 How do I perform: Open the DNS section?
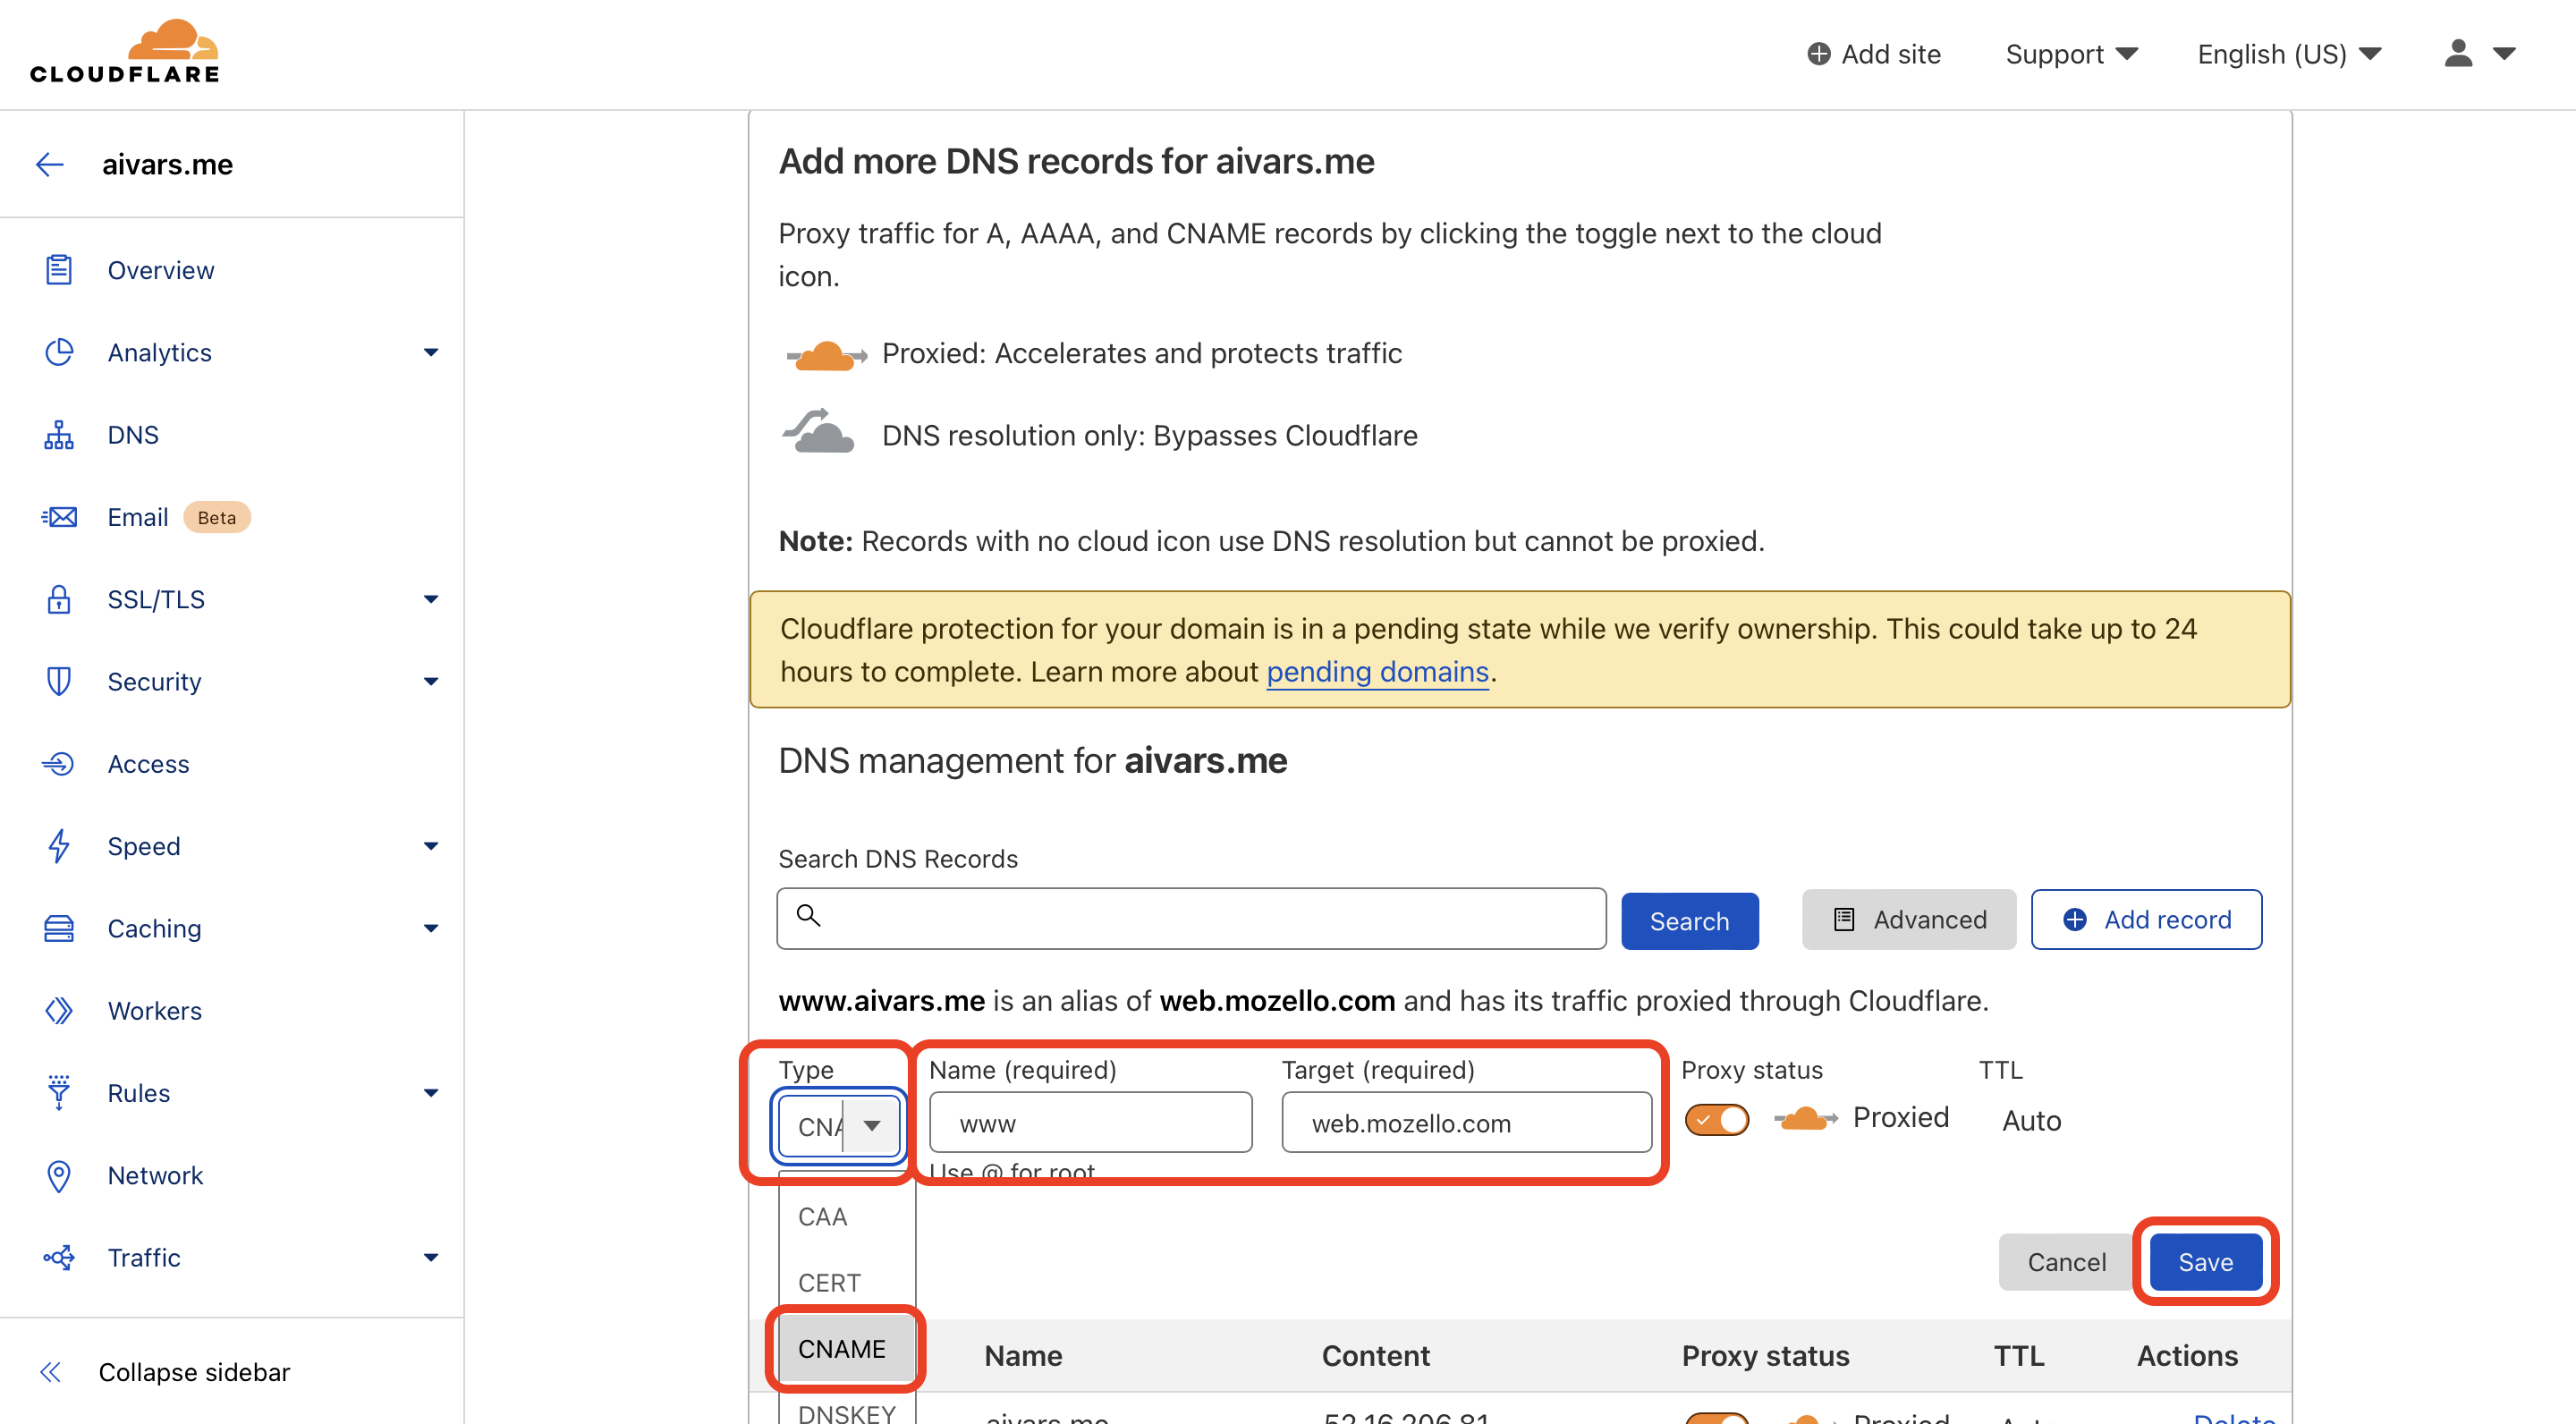tap(133, 435)
